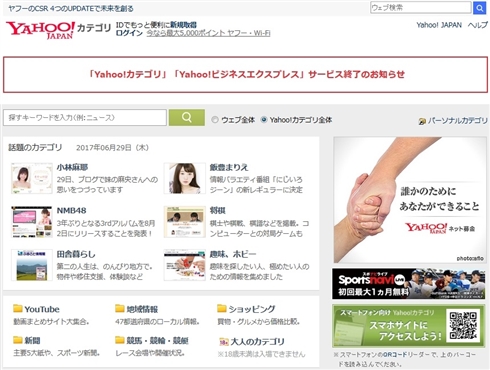The image size is (490, 370).
Task: Open the ショッピング category link
Action: tap(252, 309)
